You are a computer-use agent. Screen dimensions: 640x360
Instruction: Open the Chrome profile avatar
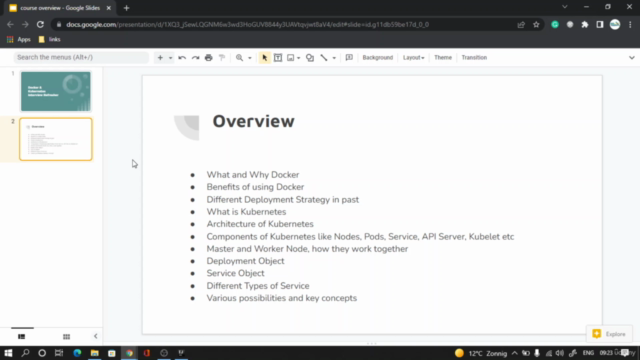pos(615,24)
